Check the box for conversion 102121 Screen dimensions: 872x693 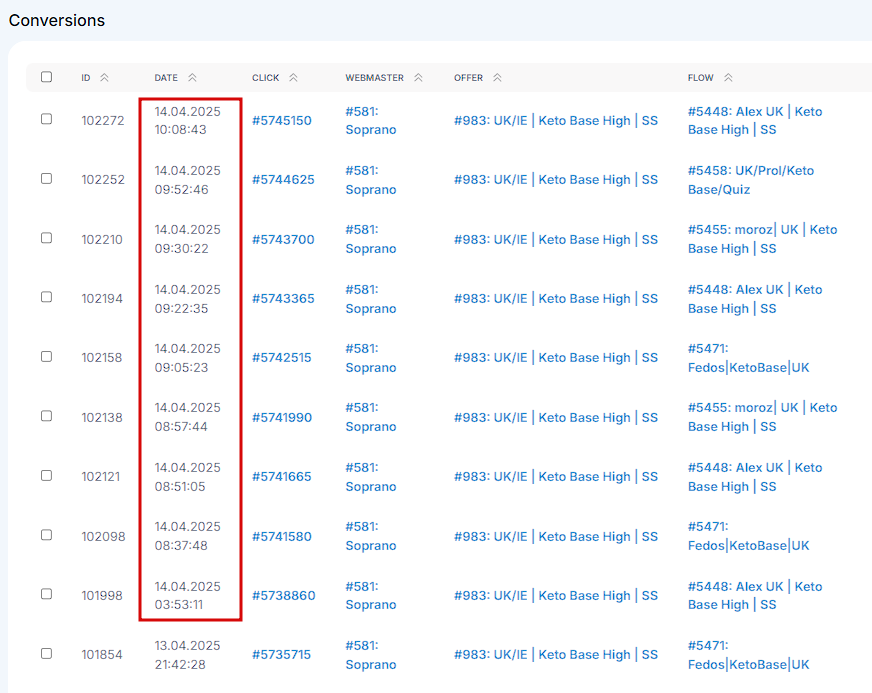coord(47,476)
